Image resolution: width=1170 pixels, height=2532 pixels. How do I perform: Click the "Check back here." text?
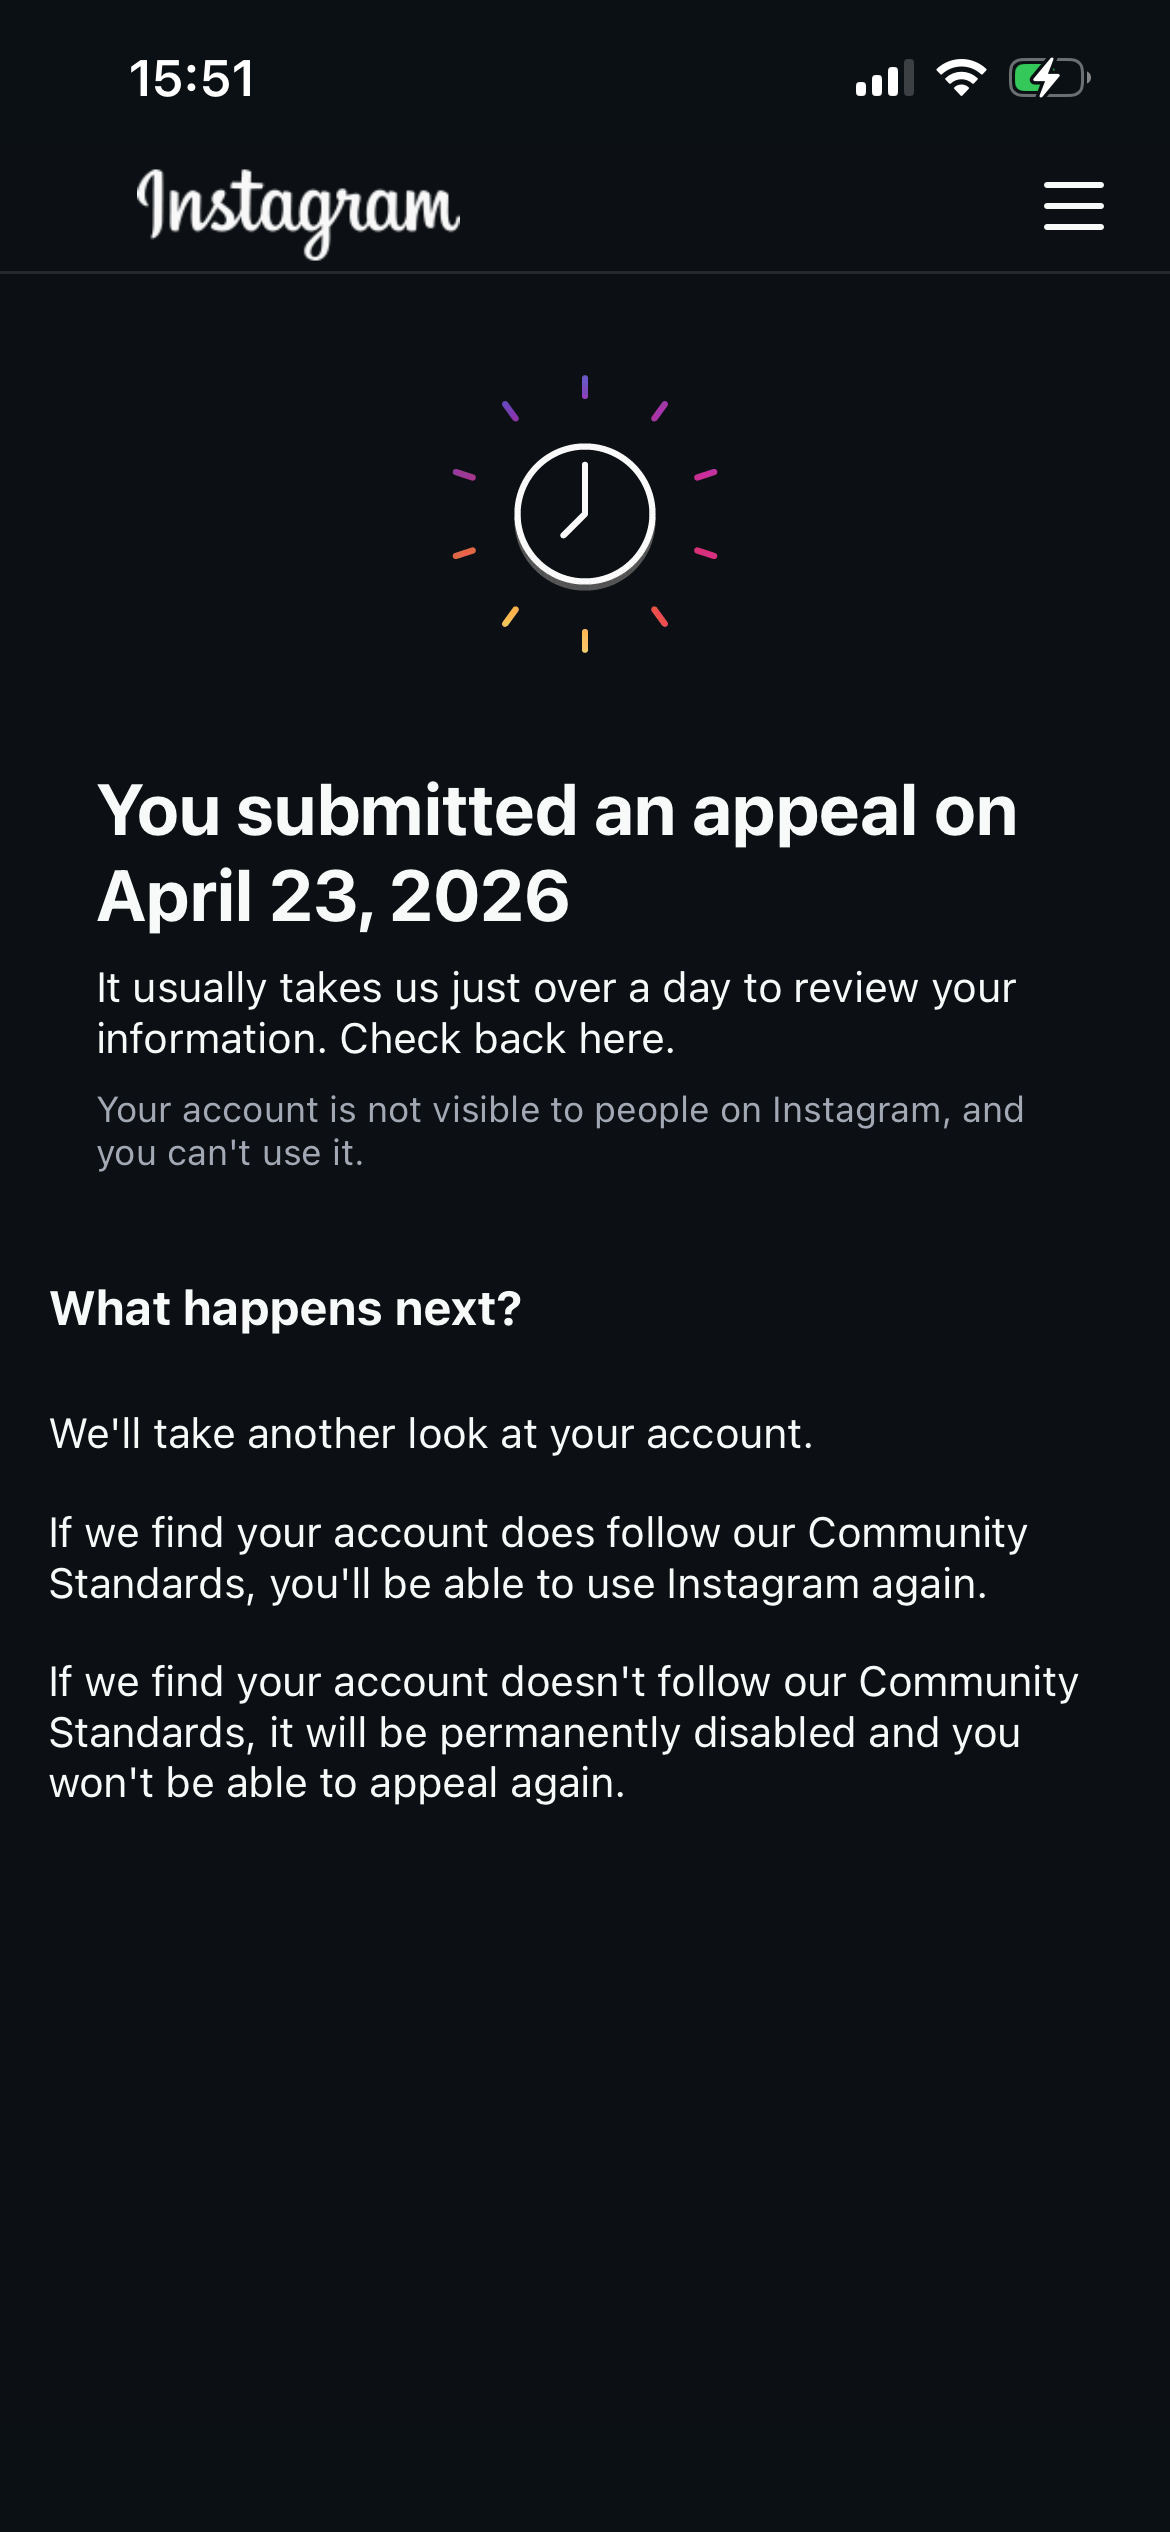click(x=507, y=1039)
